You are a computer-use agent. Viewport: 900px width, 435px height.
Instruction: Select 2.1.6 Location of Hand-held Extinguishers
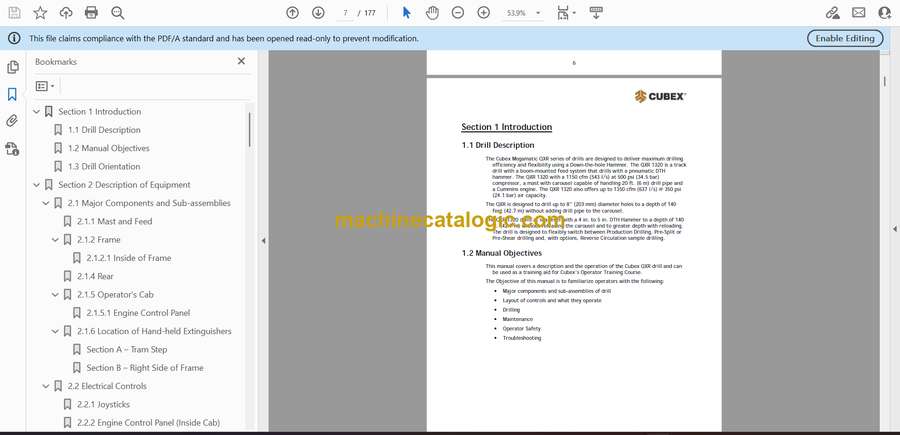(x=154, y=331)
